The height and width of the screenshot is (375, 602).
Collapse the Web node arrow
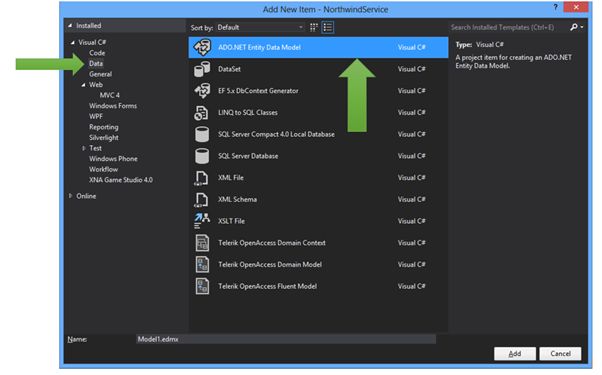tap(83, 85)
